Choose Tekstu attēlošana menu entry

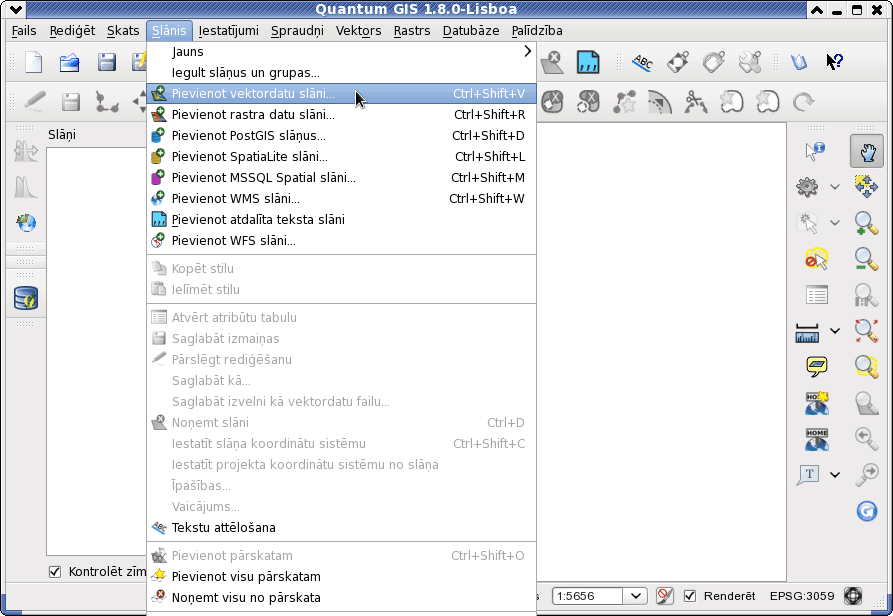point(342,528)
